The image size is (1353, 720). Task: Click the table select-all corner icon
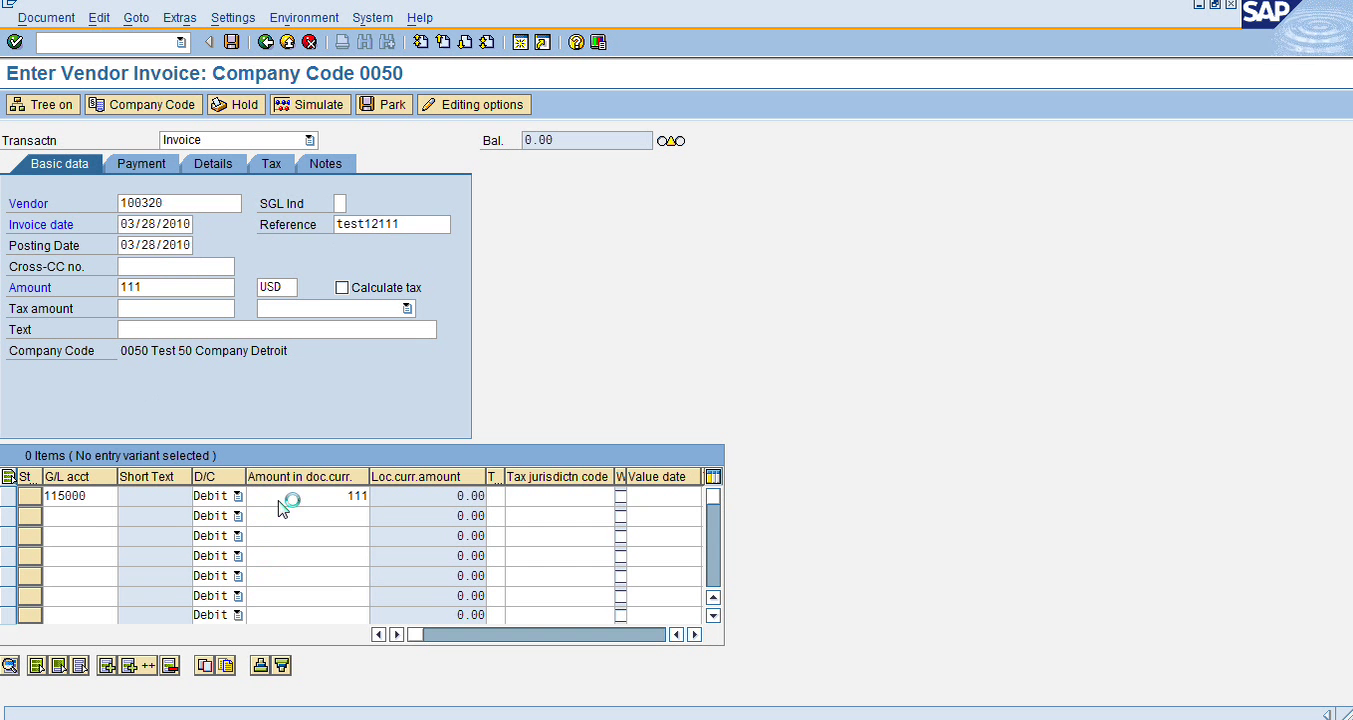click(x=8, y=477)
